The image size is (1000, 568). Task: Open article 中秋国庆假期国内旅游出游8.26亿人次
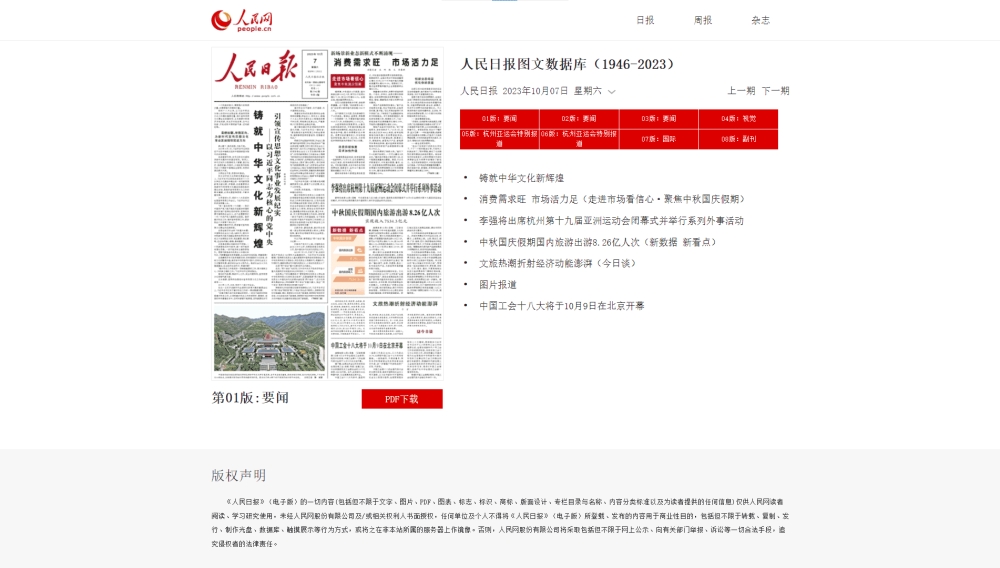click(x=598, y=242)
